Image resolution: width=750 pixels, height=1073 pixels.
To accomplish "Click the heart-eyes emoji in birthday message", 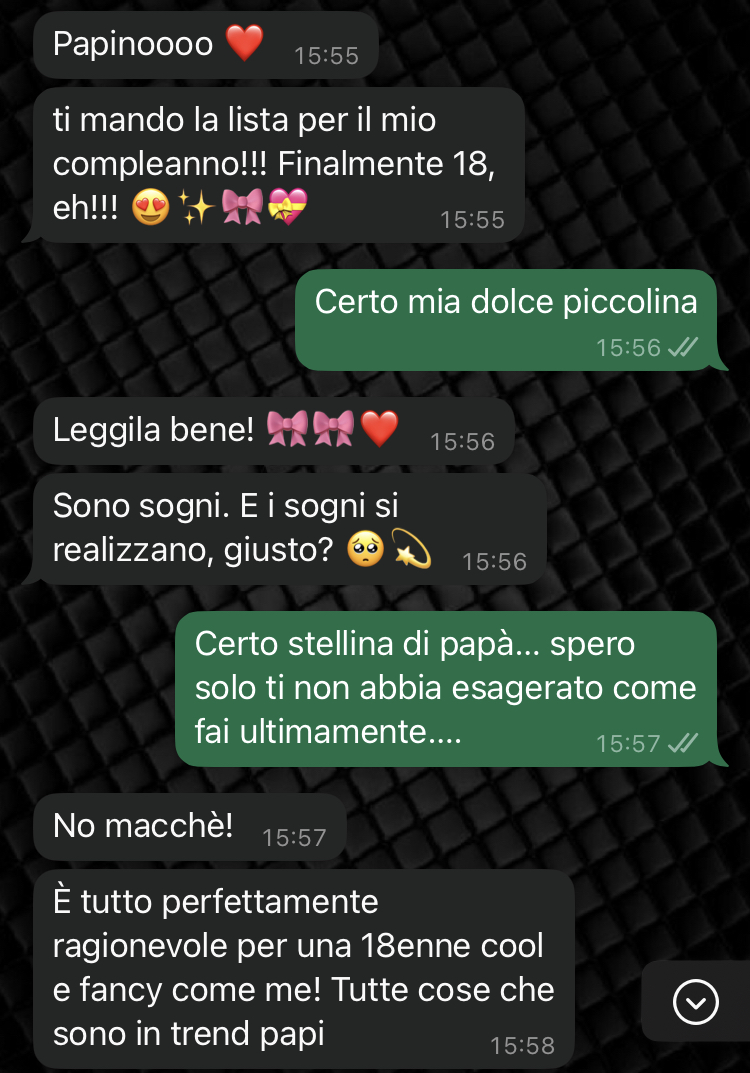I will [x=151, y=207].
